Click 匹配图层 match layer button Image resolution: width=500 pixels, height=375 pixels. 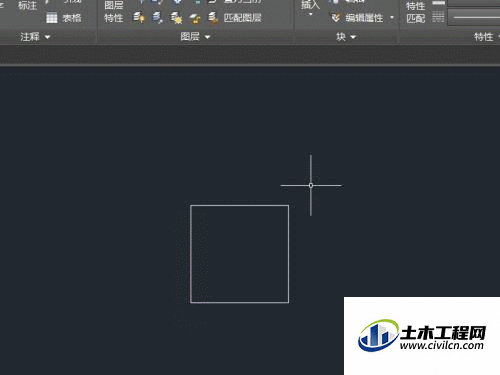(236, 17)
